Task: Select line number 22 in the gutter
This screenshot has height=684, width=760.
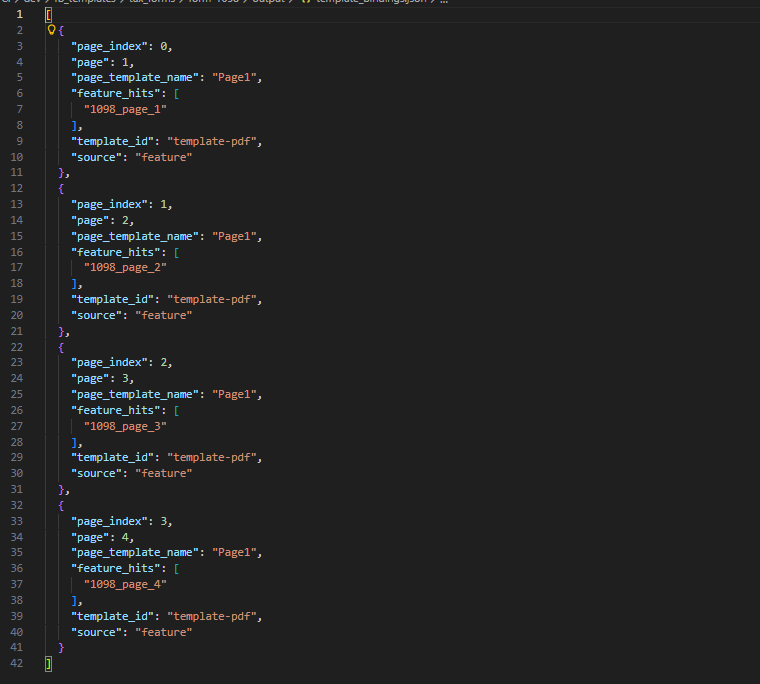Action: [16, 347]
